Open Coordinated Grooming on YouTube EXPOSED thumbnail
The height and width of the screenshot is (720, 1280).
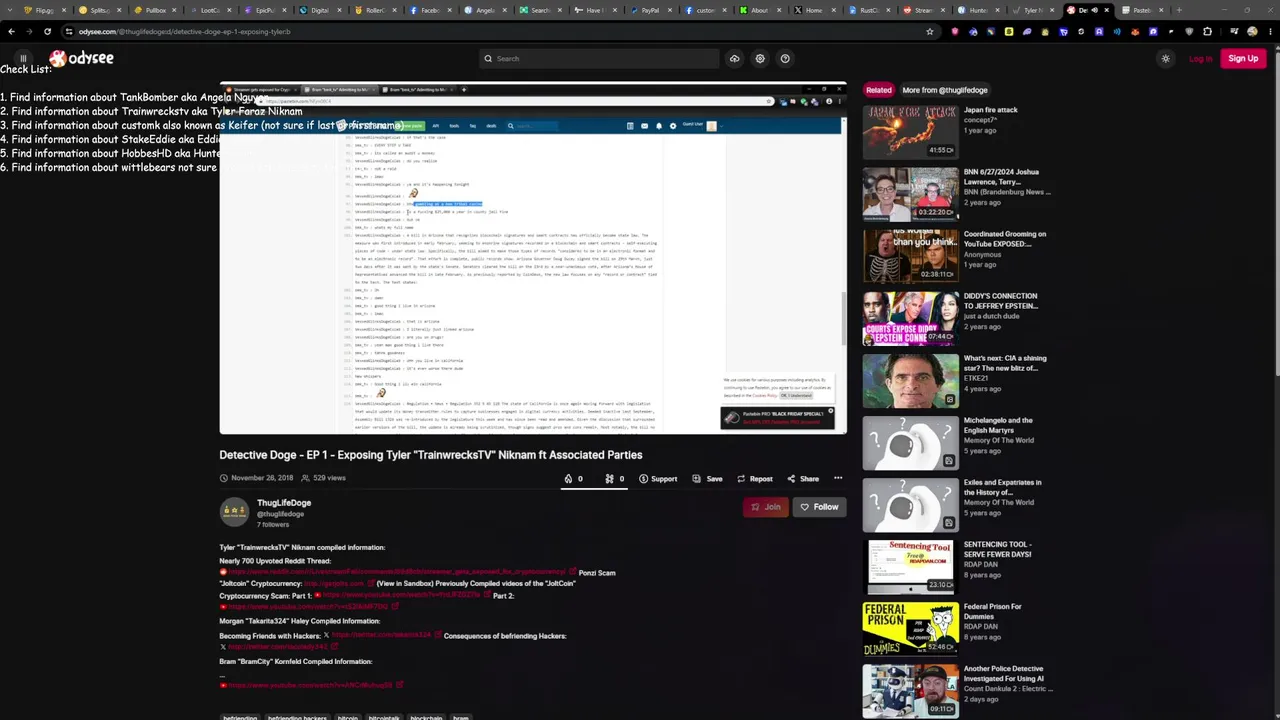(x=910, y=255)
